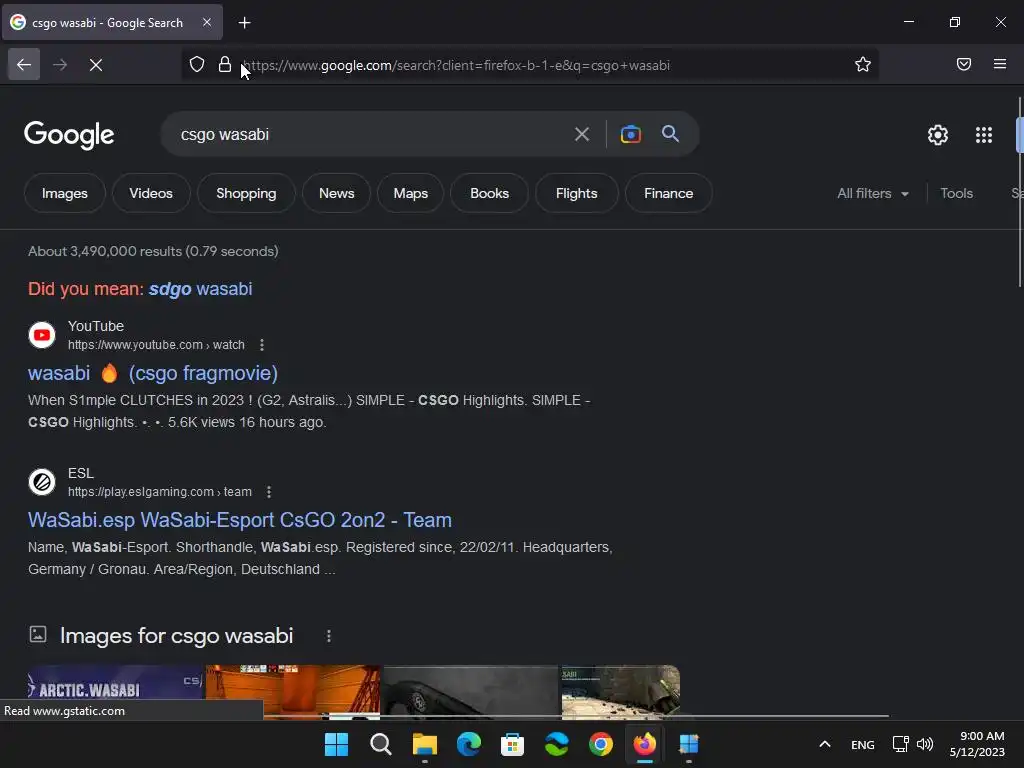This screenshot has width=1024, height=768.
Task: Show hidden system tray icons
Action: 825,744
